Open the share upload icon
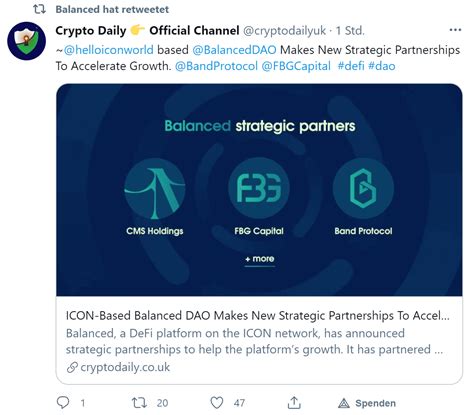The width and height of the screenshot is (474, 415). (294, 403)
